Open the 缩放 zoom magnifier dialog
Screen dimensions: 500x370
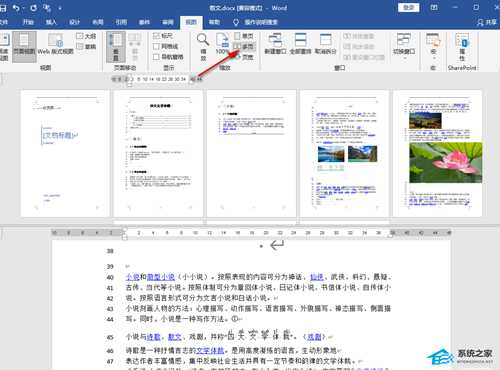(203, 47)
